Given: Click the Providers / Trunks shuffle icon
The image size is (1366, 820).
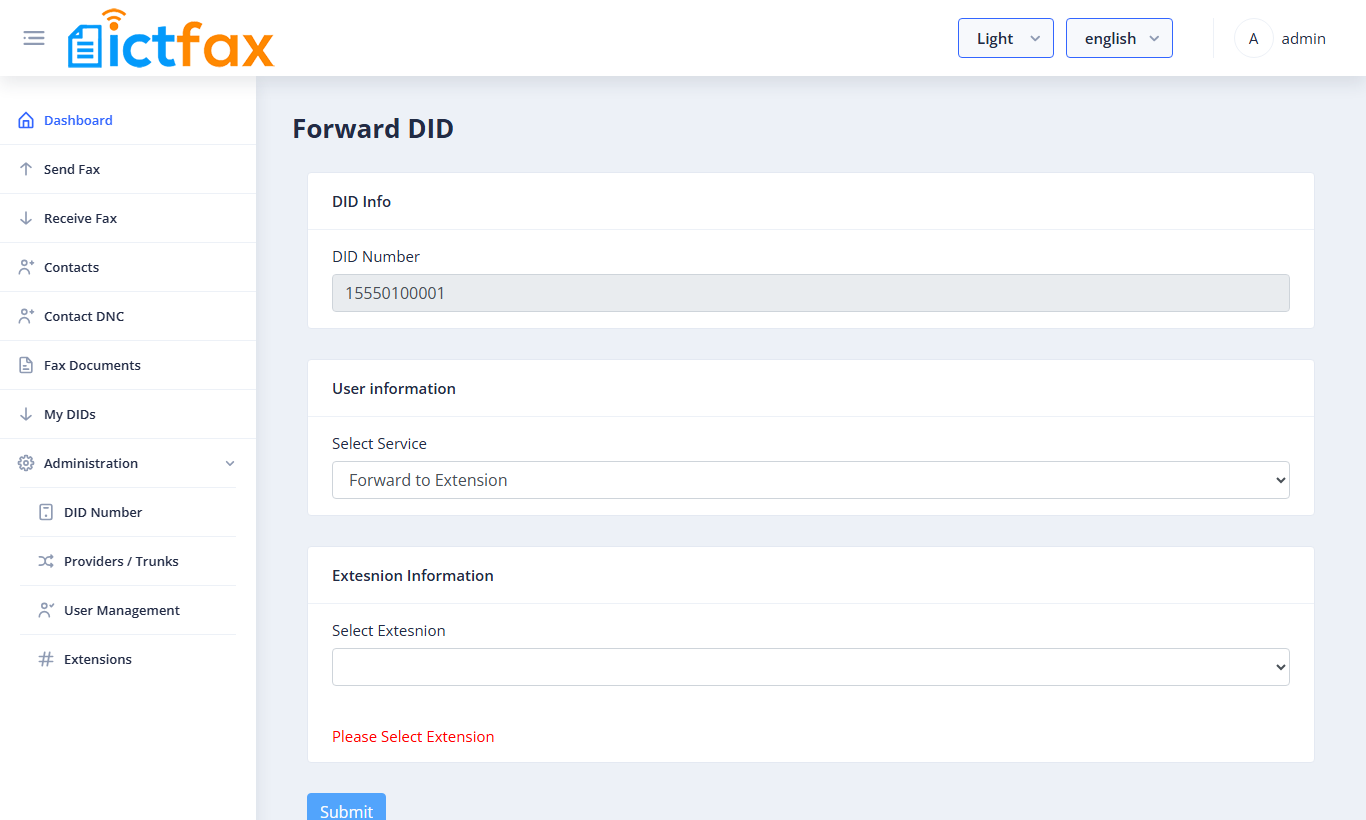Looking at the screenshot, I should pos(46,561).
